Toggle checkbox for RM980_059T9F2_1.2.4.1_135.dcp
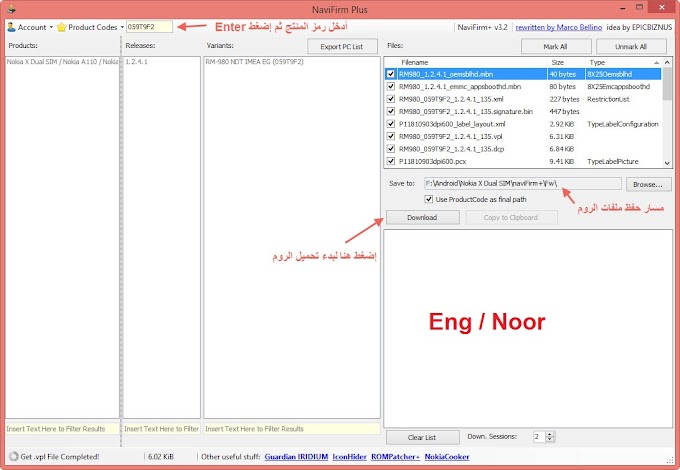The width and height of the screenshot is (680, 470). pyautogui.click(x=391, y=149)
